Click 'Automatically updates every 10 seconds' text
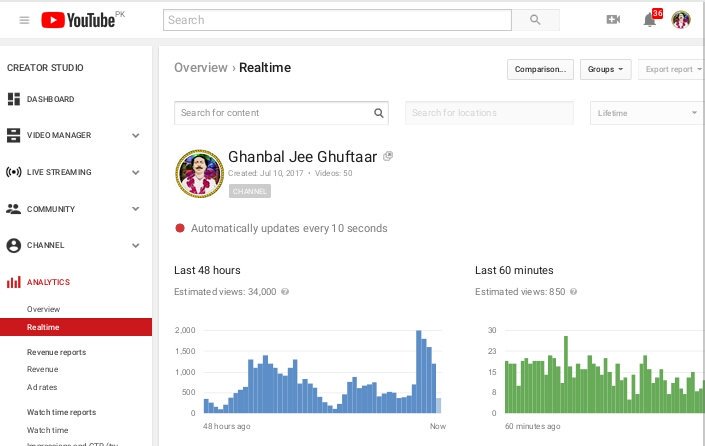This screenshot has width=705, height=446. point(289,228)
